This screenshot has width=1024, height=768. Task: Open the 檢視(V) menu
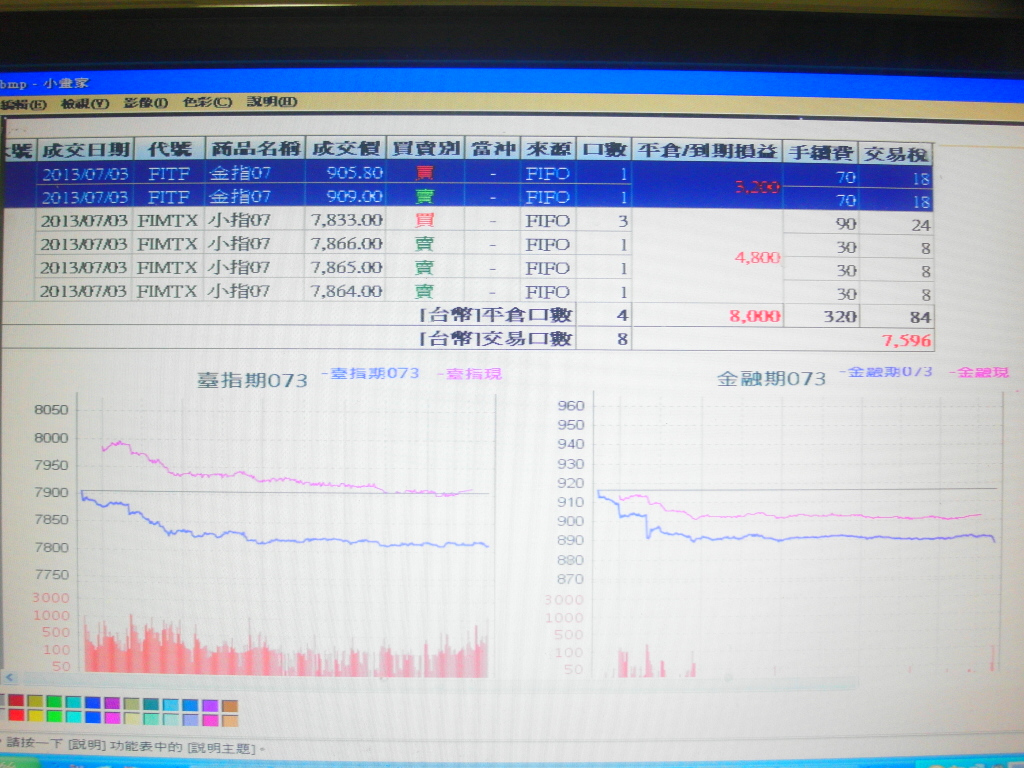[85, 103]
